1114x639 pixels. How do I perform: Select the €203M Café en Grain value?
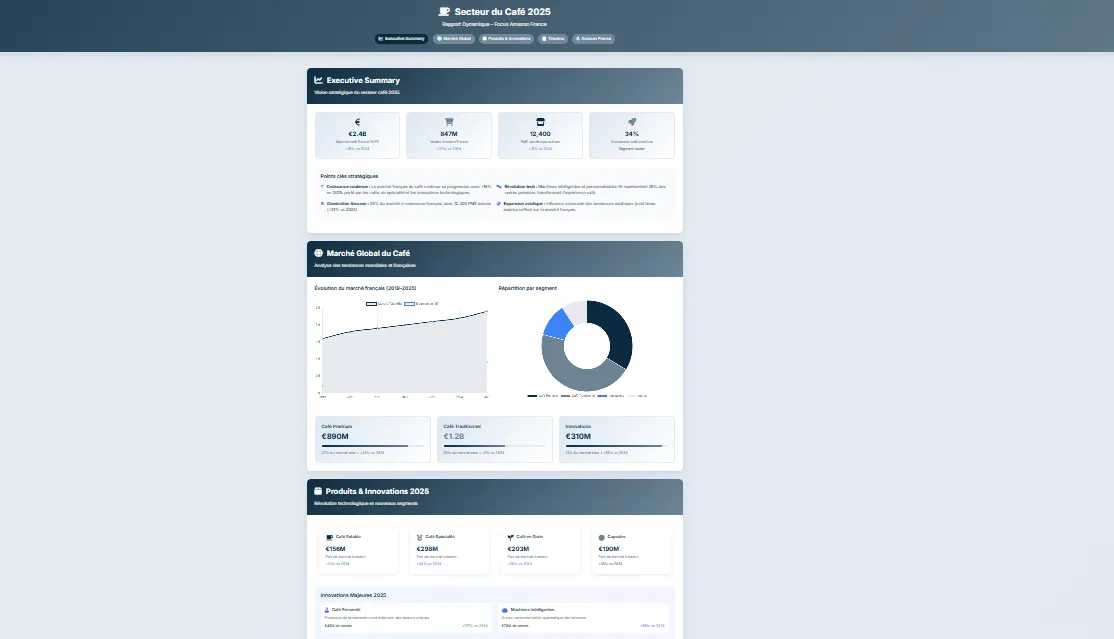(x=518, y=549)
